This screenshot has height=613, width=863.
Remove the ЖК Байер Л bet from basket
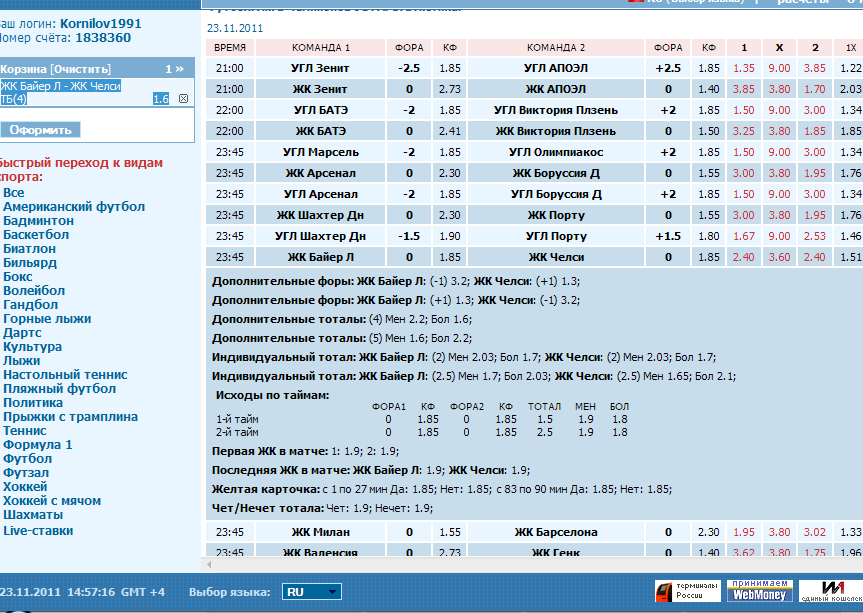[183, 98]
